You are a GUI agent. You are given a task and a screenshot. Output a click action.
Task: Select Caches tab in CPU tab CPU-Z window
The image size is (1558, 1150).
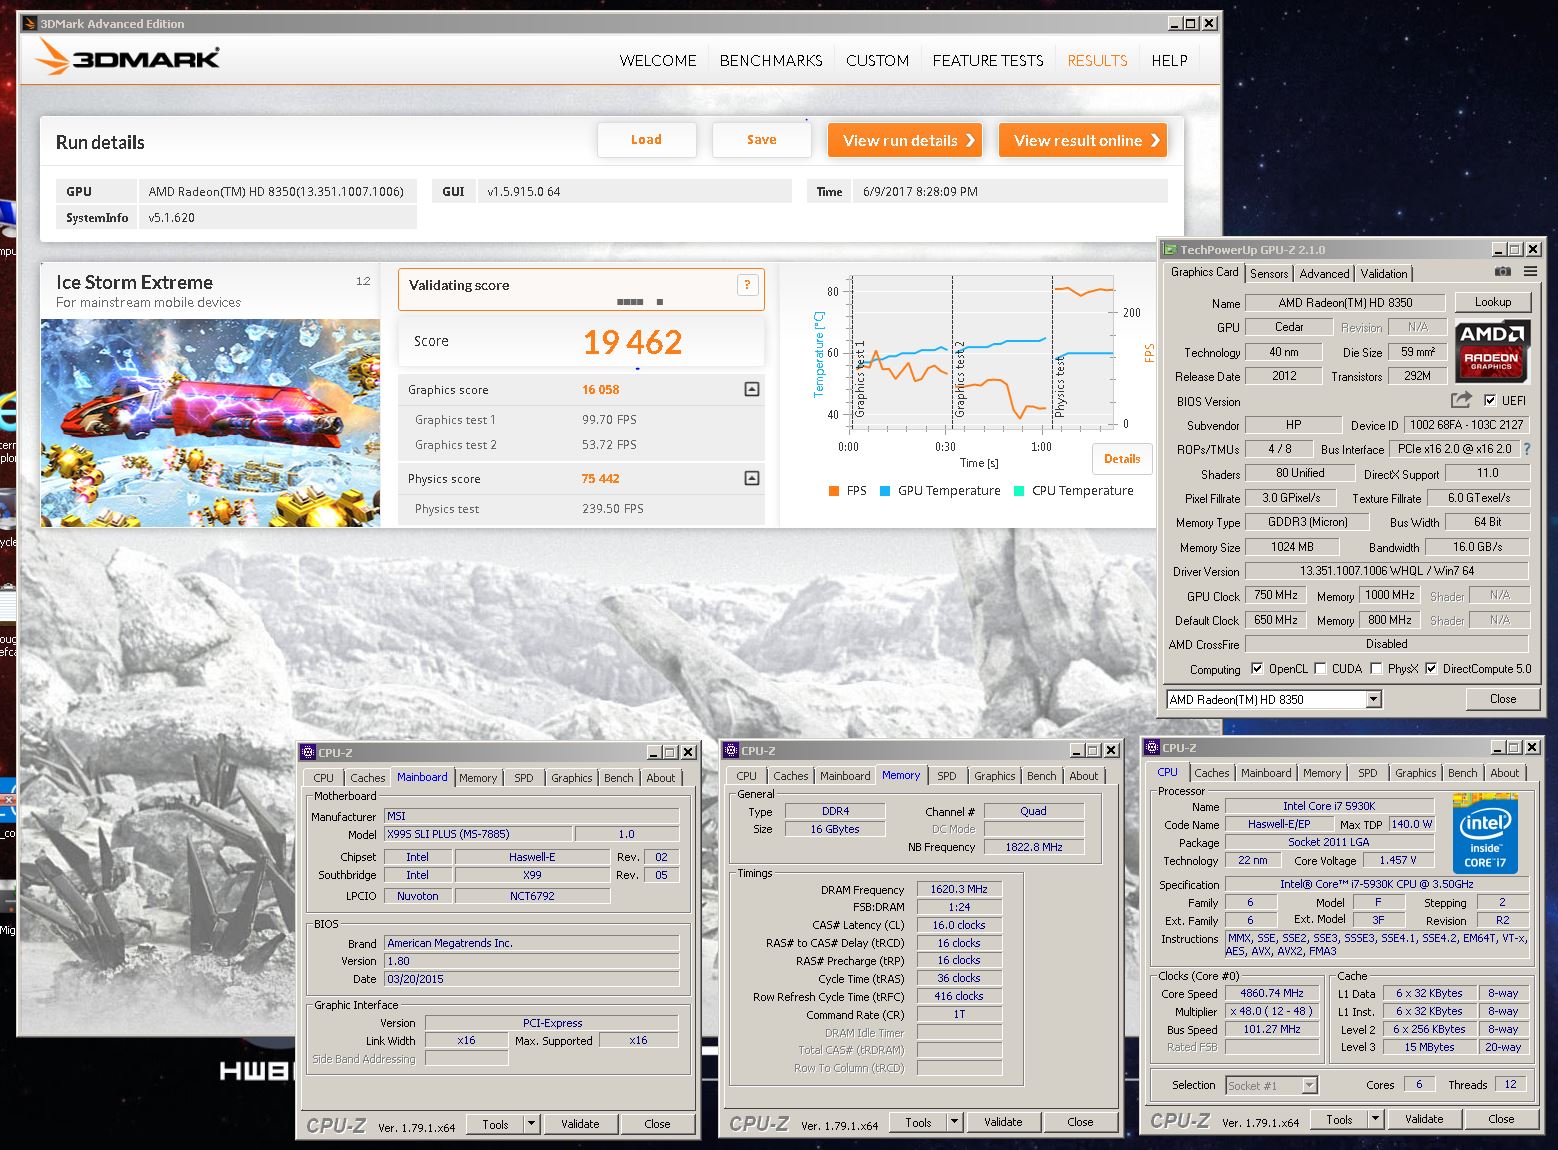(1211, 772)
